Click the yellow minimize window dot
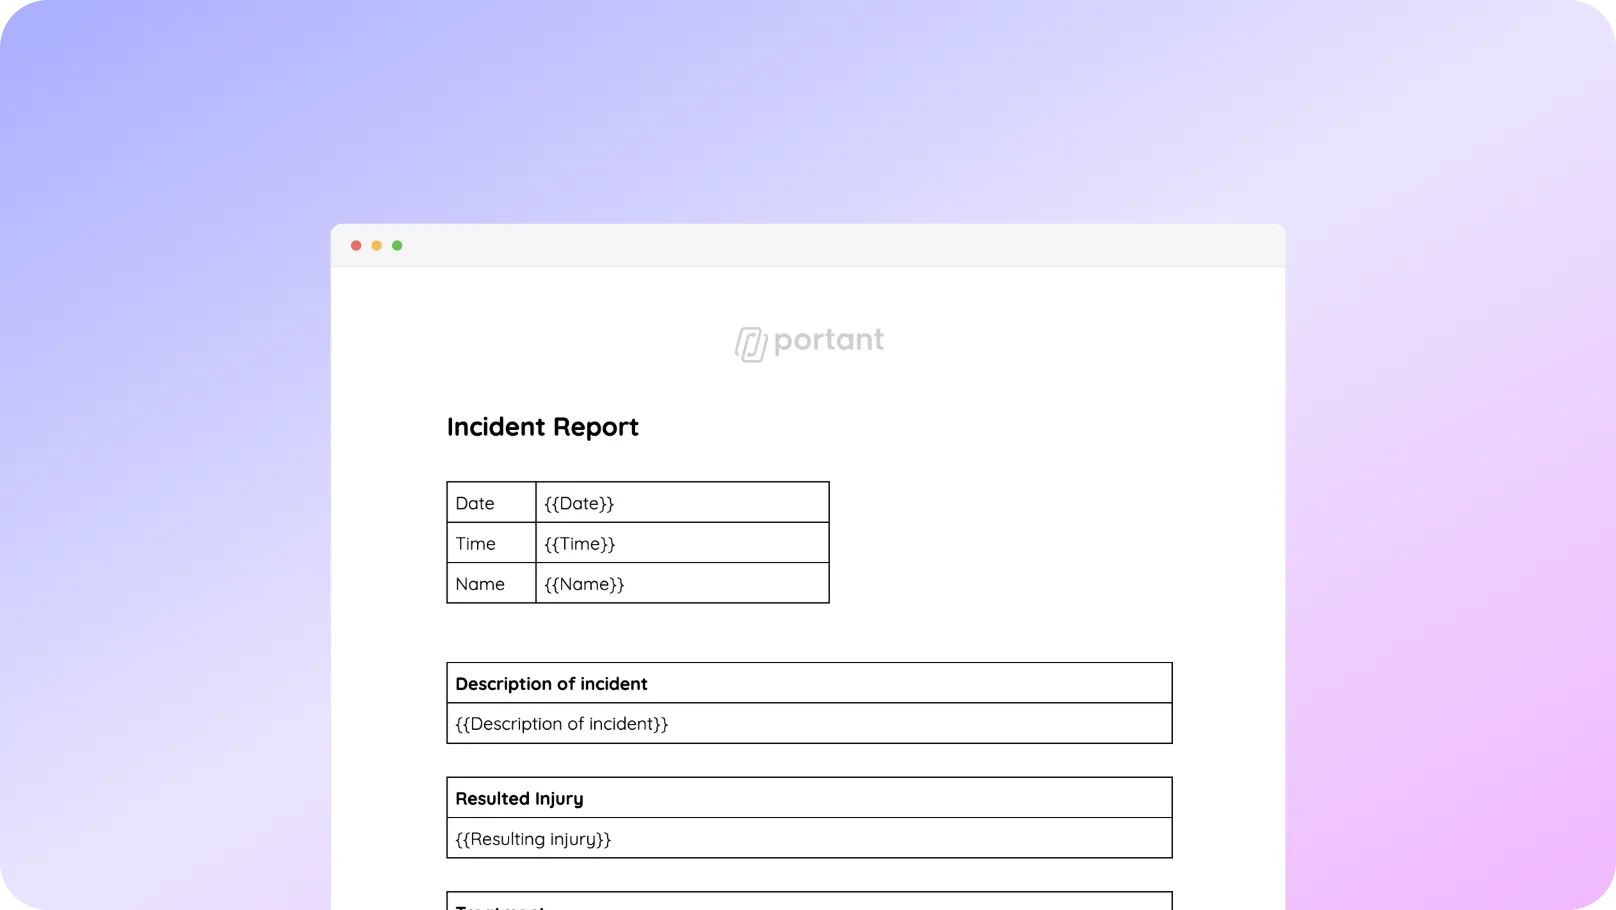 [377, 245]
